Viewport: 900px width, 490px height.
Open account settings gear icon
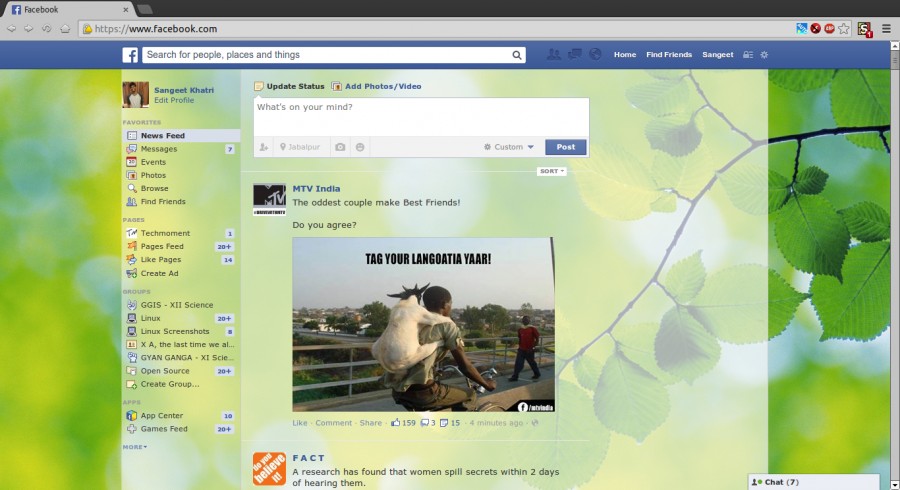764,55
